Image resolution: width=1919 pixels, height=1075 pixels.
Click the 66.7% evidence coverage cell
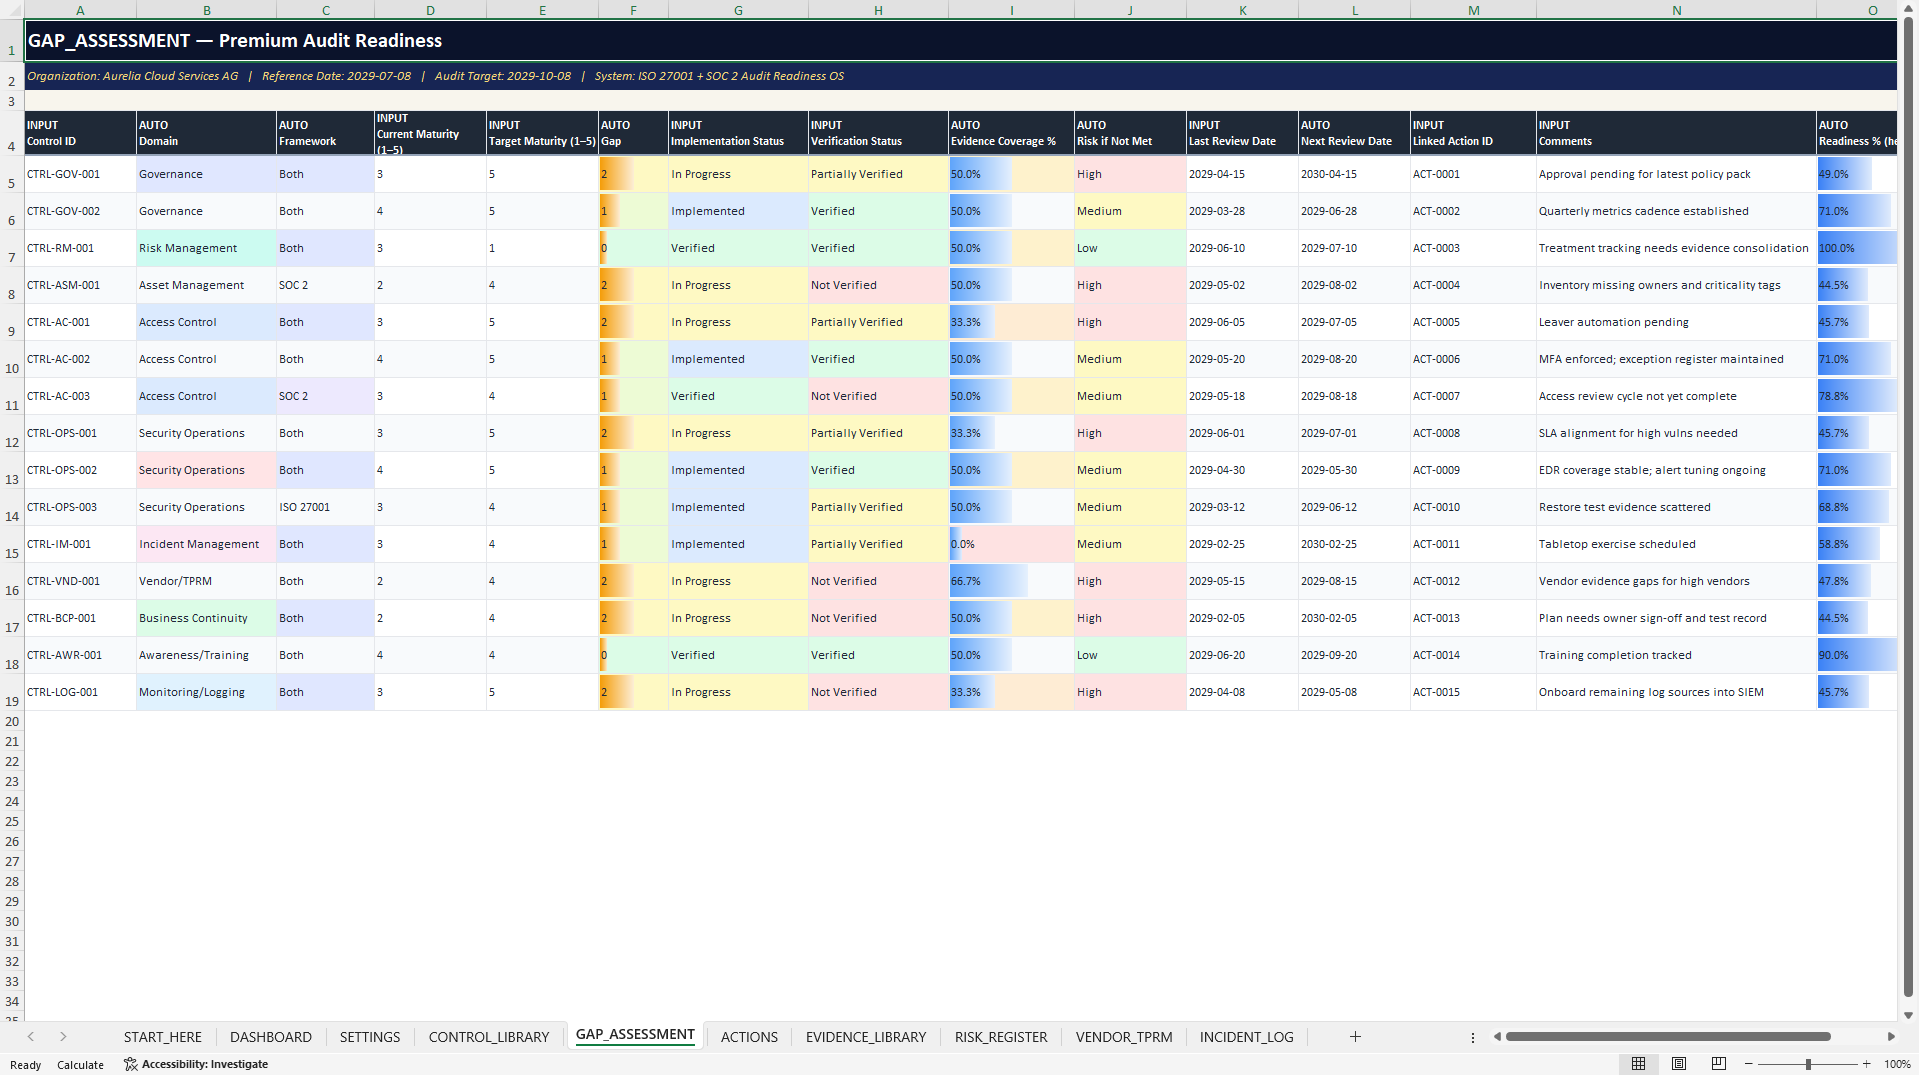pos(1011,581)
